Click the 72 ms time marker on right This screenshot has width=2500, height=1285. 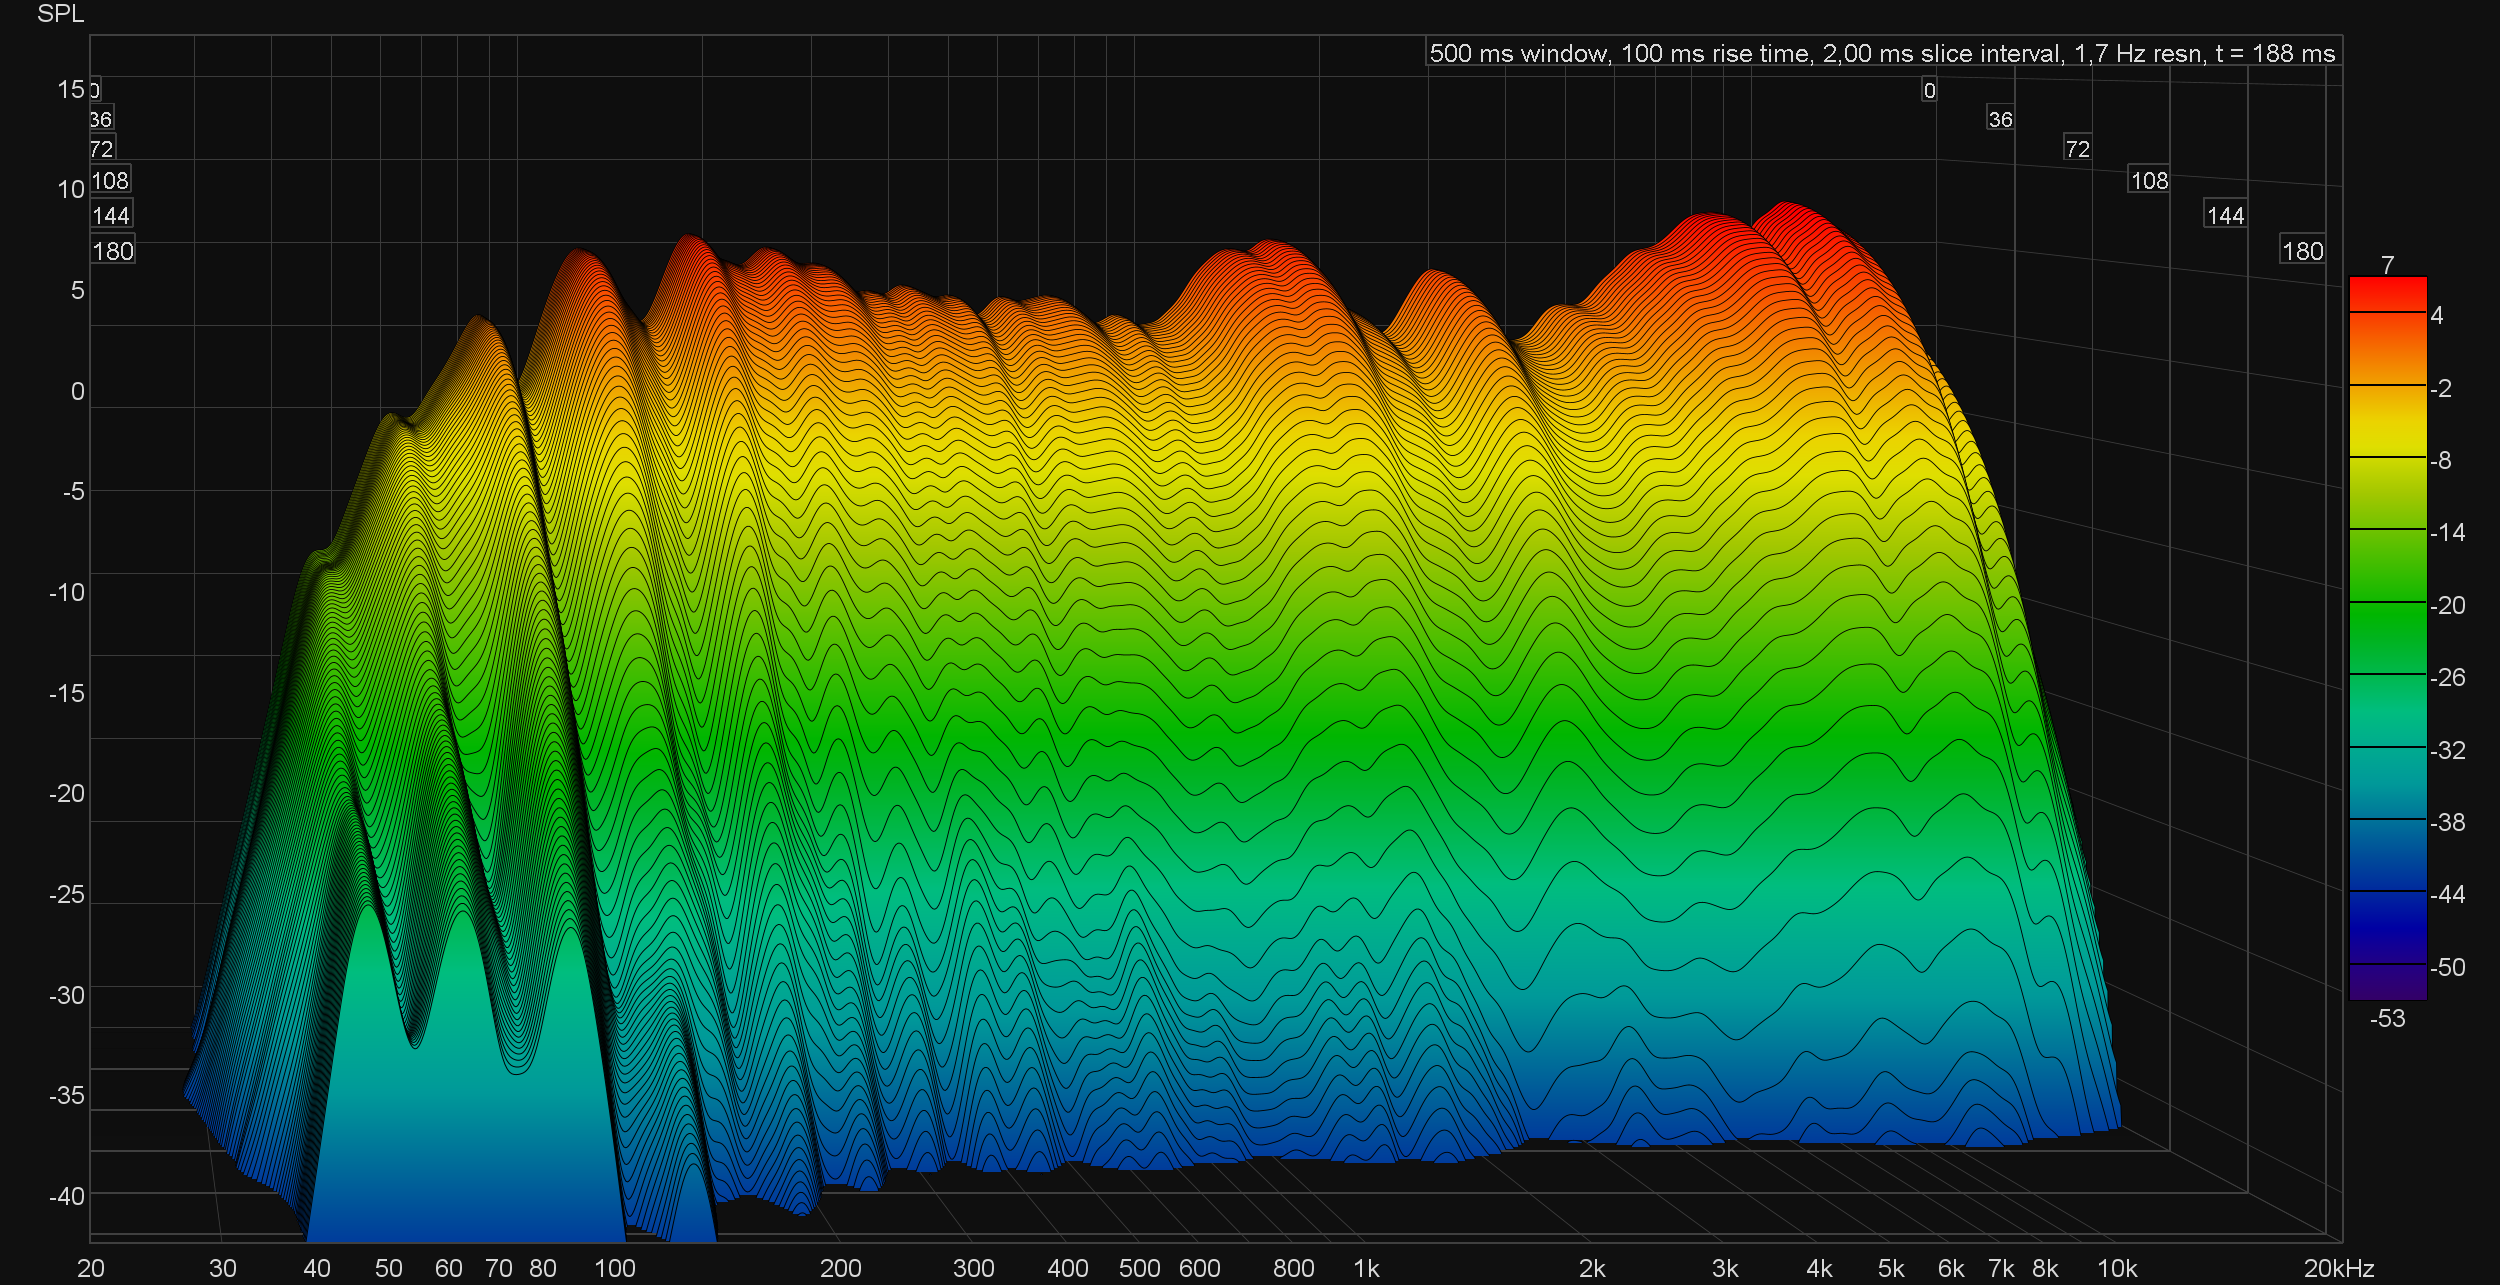point(2077,149)
